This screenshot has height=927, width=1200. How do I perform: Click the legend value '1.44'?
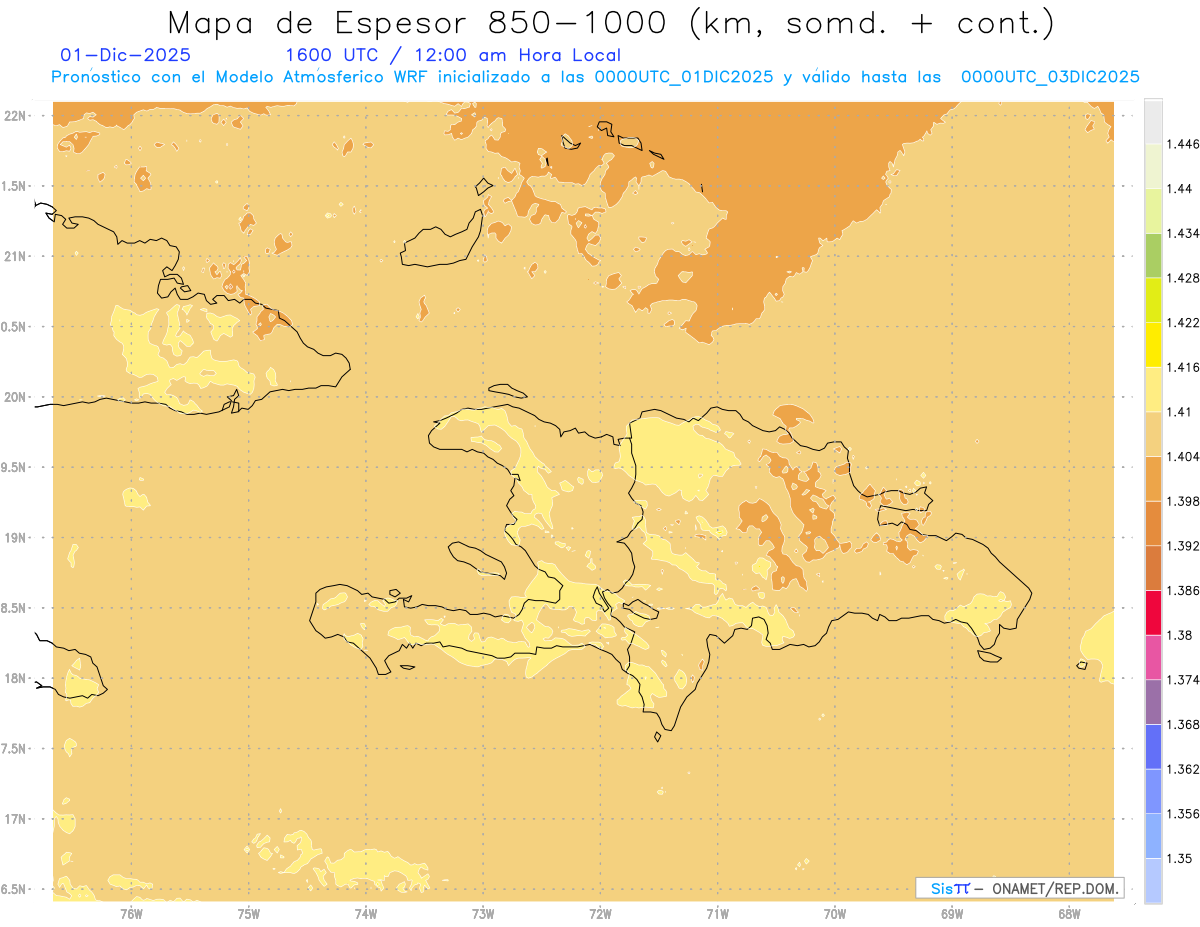[1180, 188]
